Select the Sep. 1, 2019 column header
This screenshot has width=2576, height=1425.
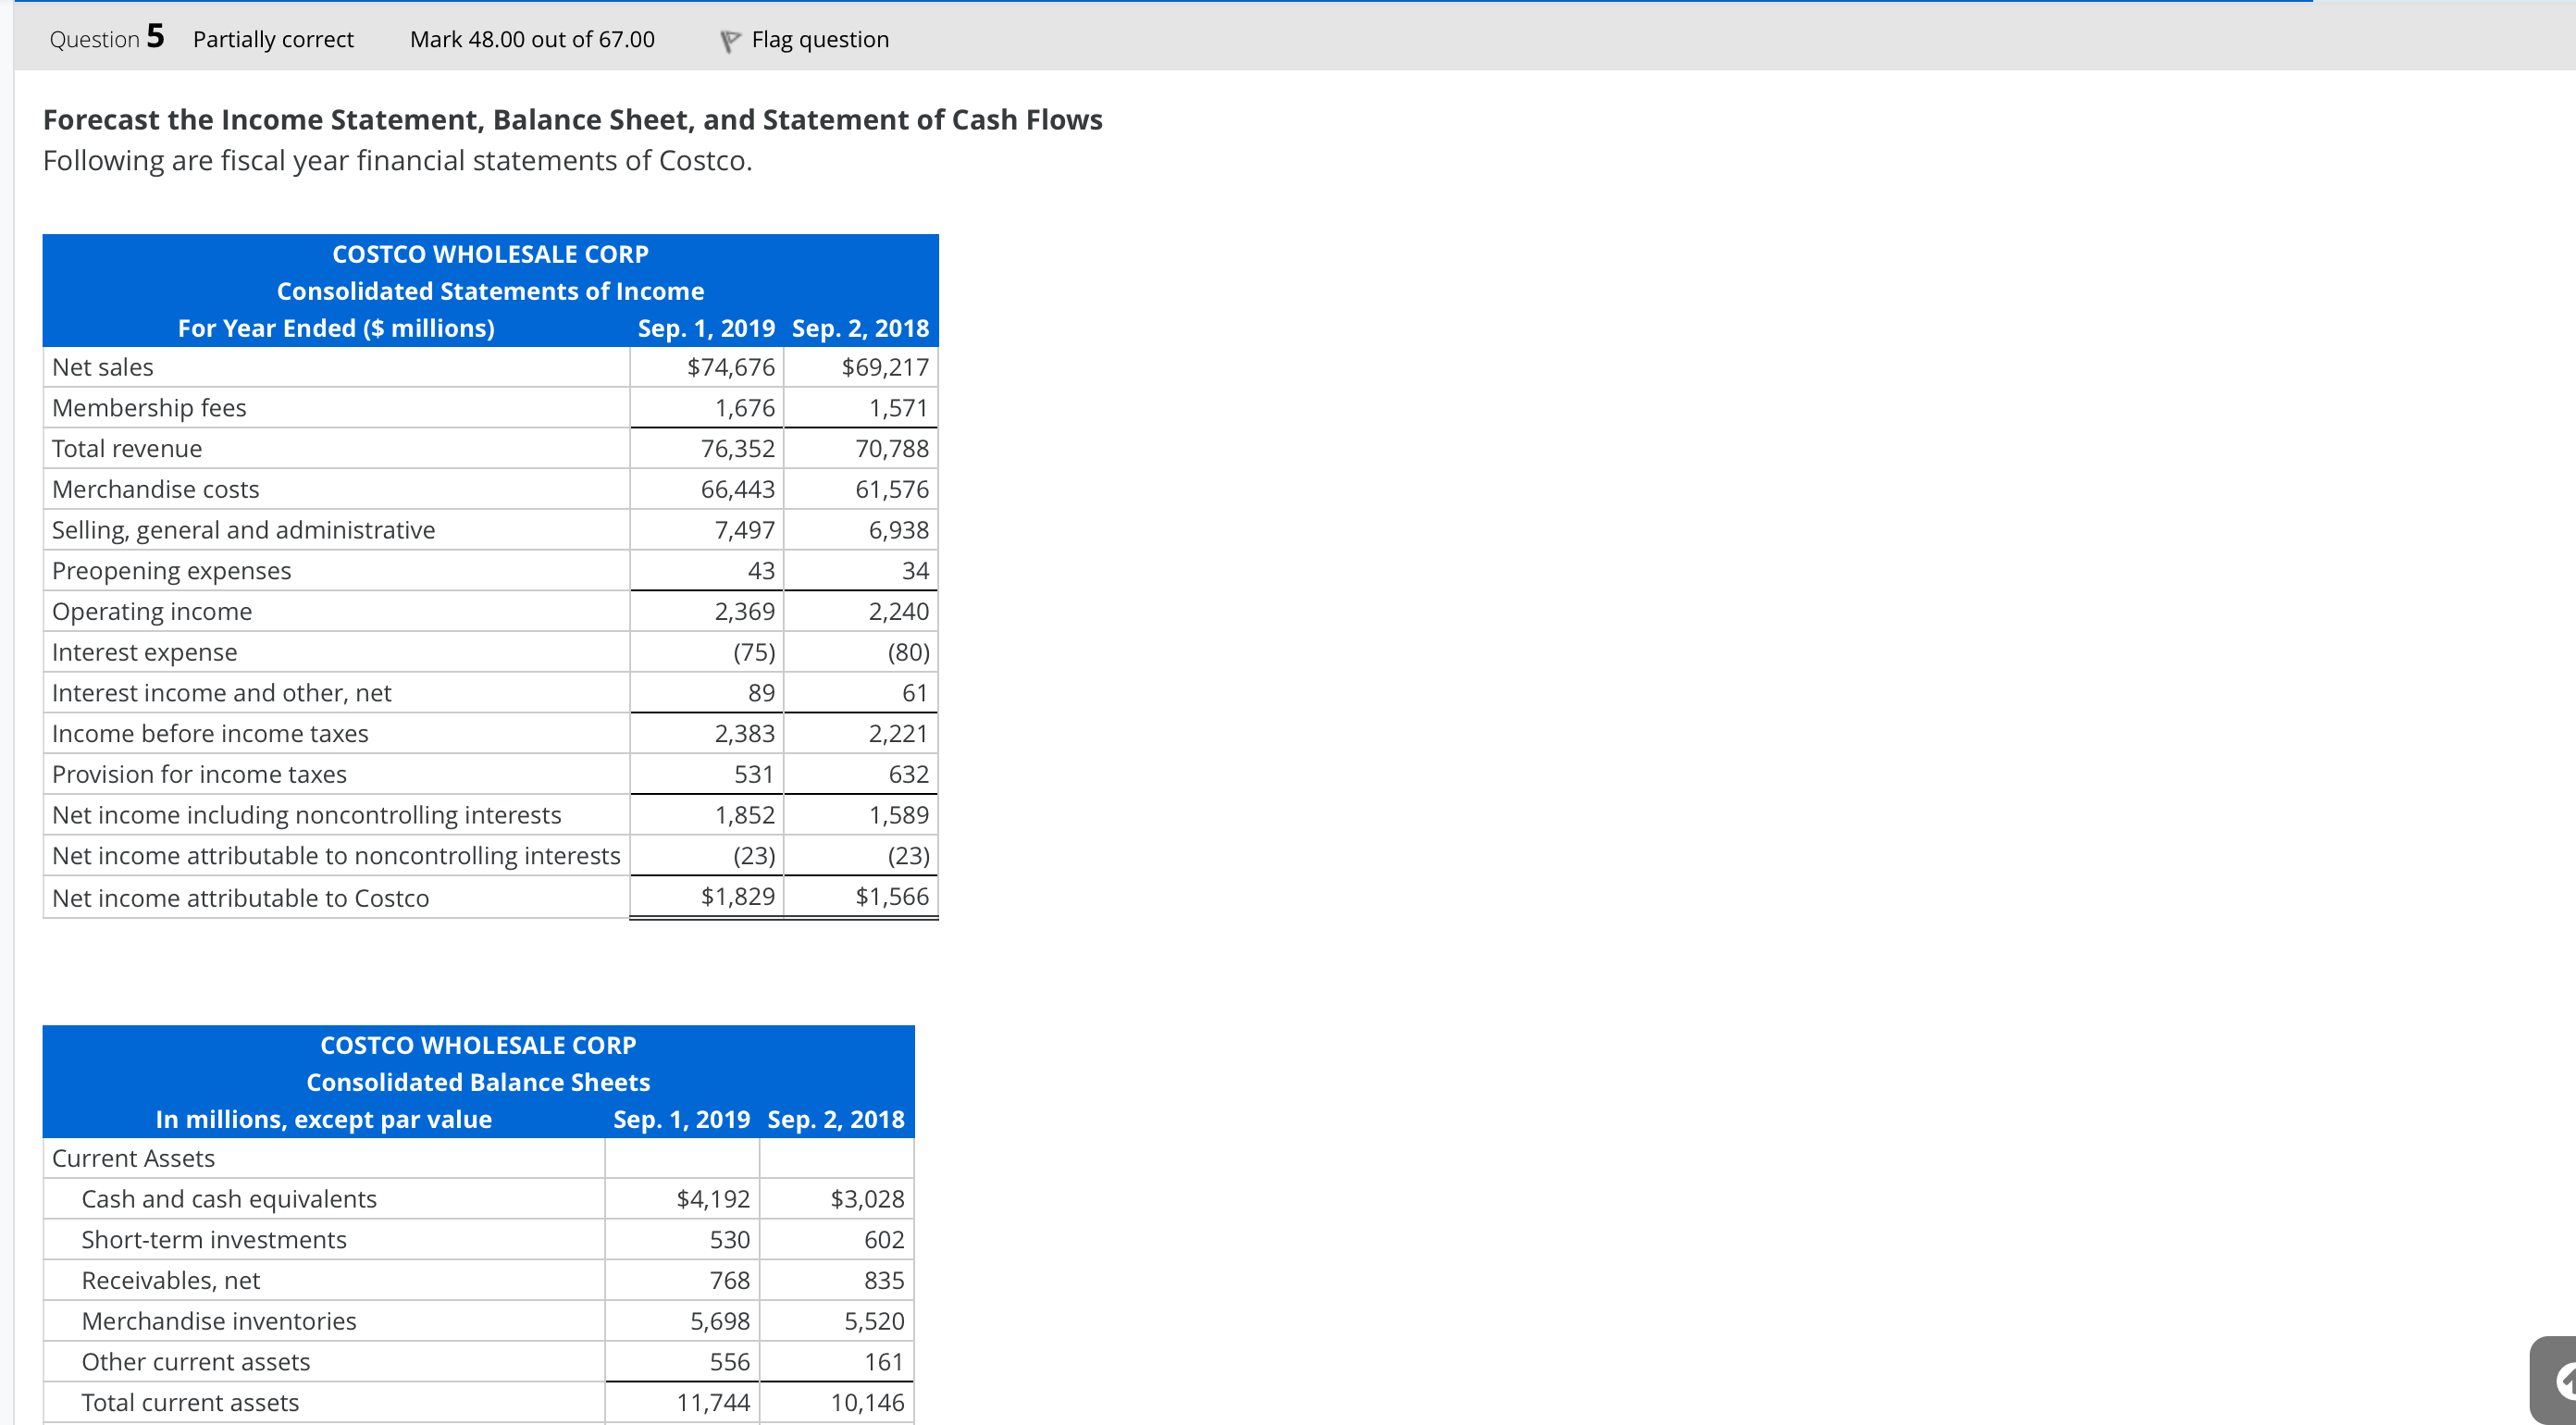coord(706,327)
